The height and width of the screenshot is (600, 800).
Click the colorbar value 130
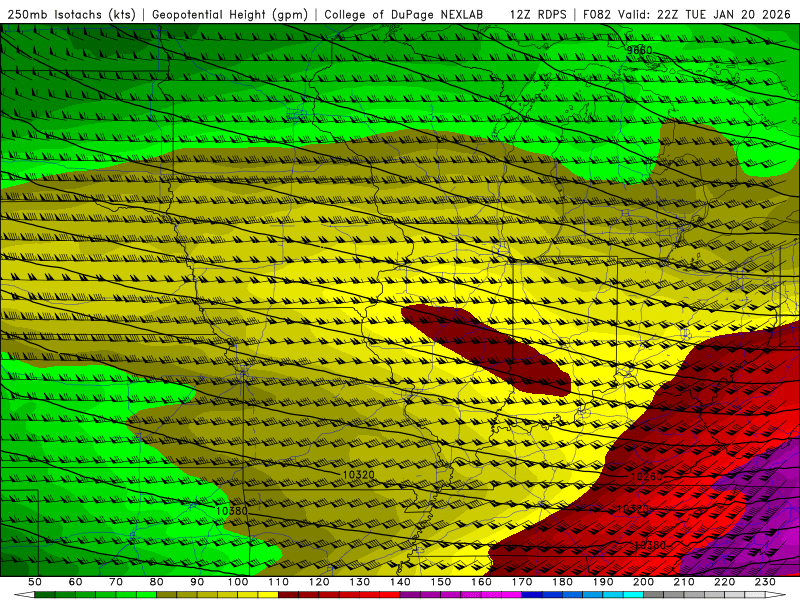pos(359,582)
